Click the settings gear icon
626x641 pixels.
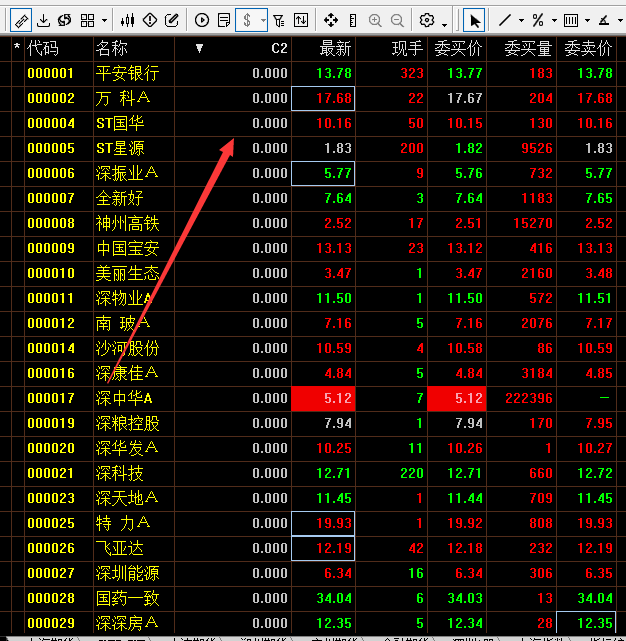point(427,20)
